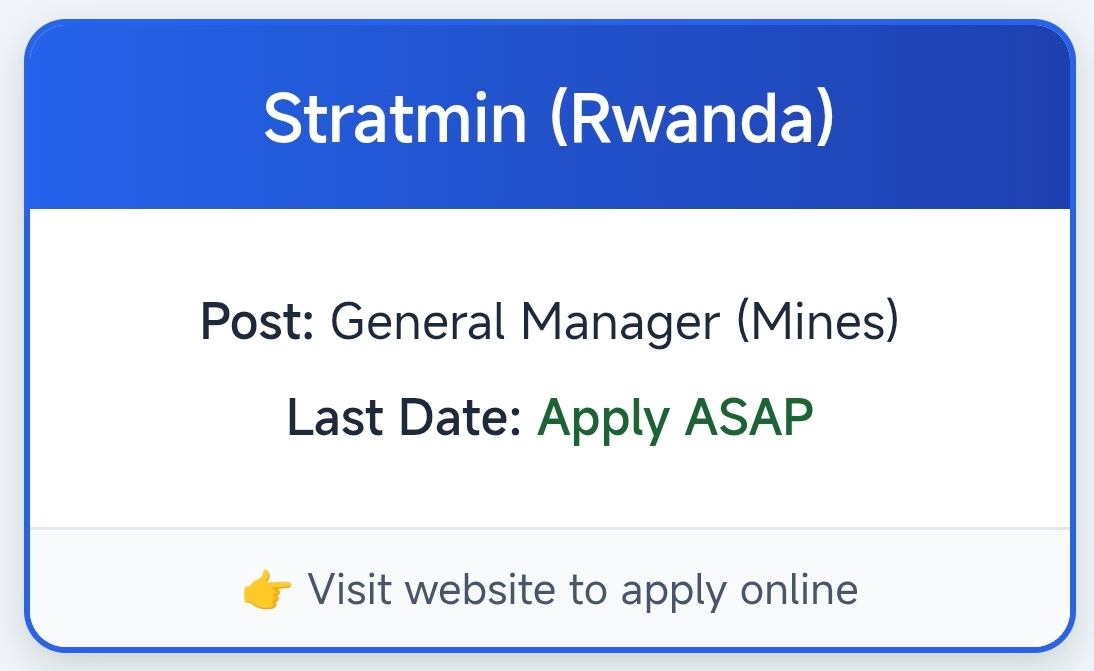Image resolution: width=1094 pixels, height=671 pixels.
Task: Click the Stratmin (Rwanda) card title
Action: (548, 118)
